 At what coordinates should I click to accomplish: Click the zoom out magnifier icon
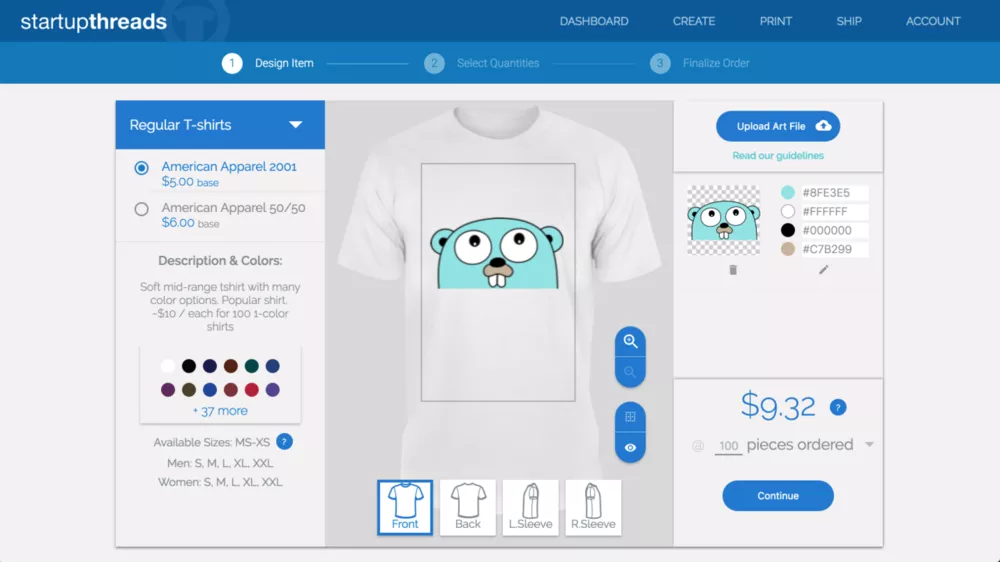tap(630, 372)
